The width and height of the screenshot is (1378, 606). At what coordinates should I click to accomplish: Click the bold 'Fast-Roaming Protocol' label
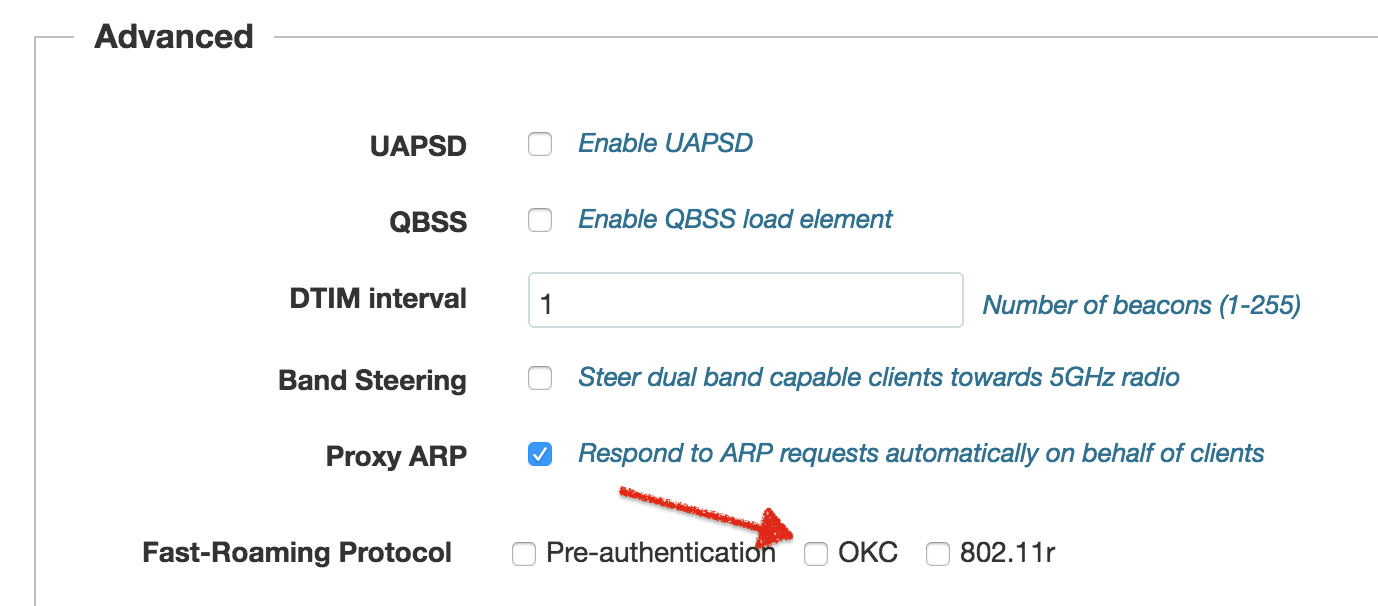pyautogui.click(x=297, y=552)
